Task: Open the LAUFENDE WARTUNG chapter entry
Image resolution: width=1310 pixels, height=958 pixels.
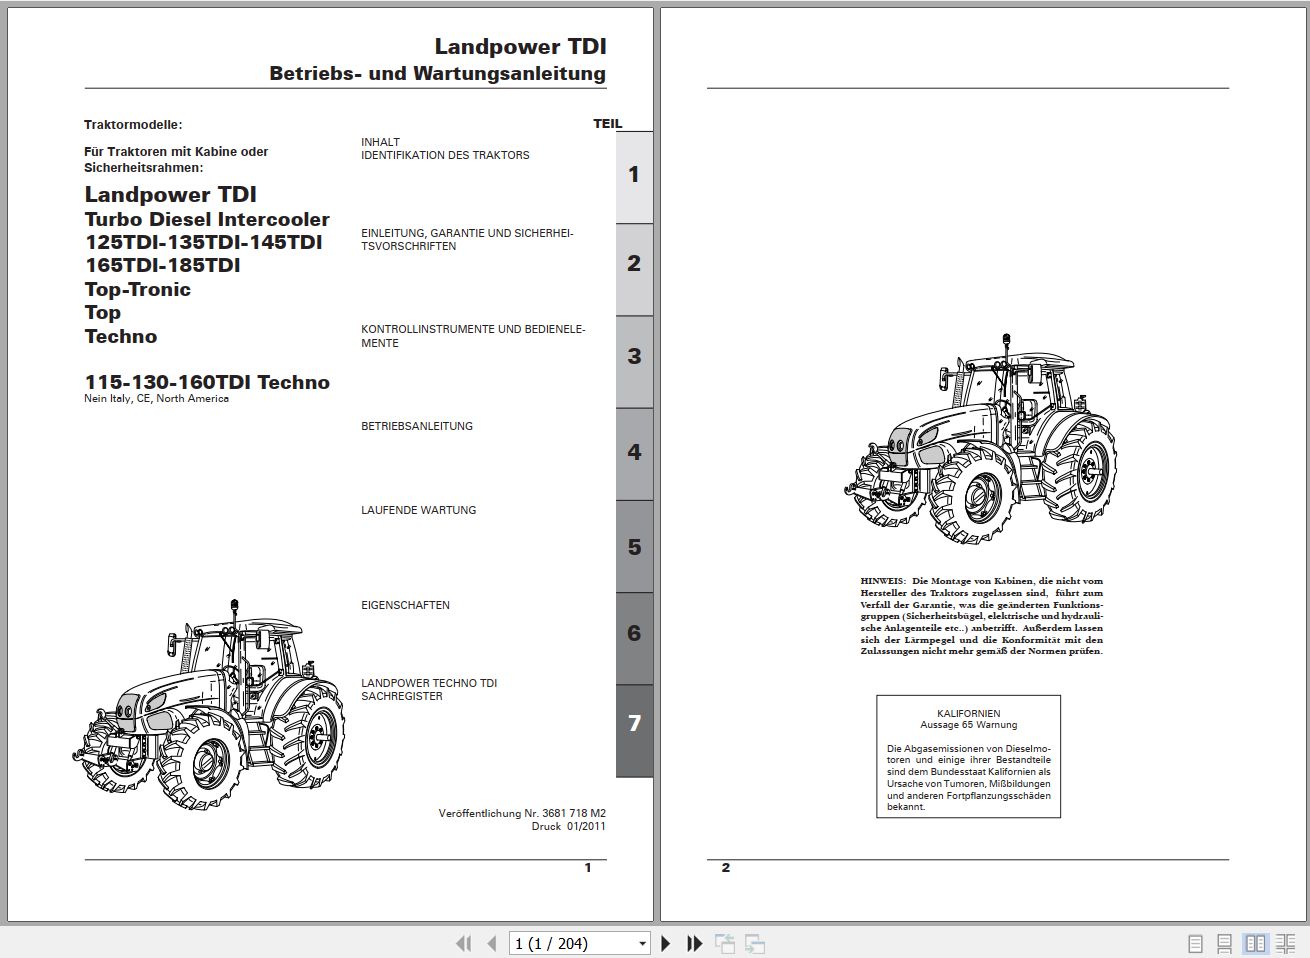Action: (419, 510)
